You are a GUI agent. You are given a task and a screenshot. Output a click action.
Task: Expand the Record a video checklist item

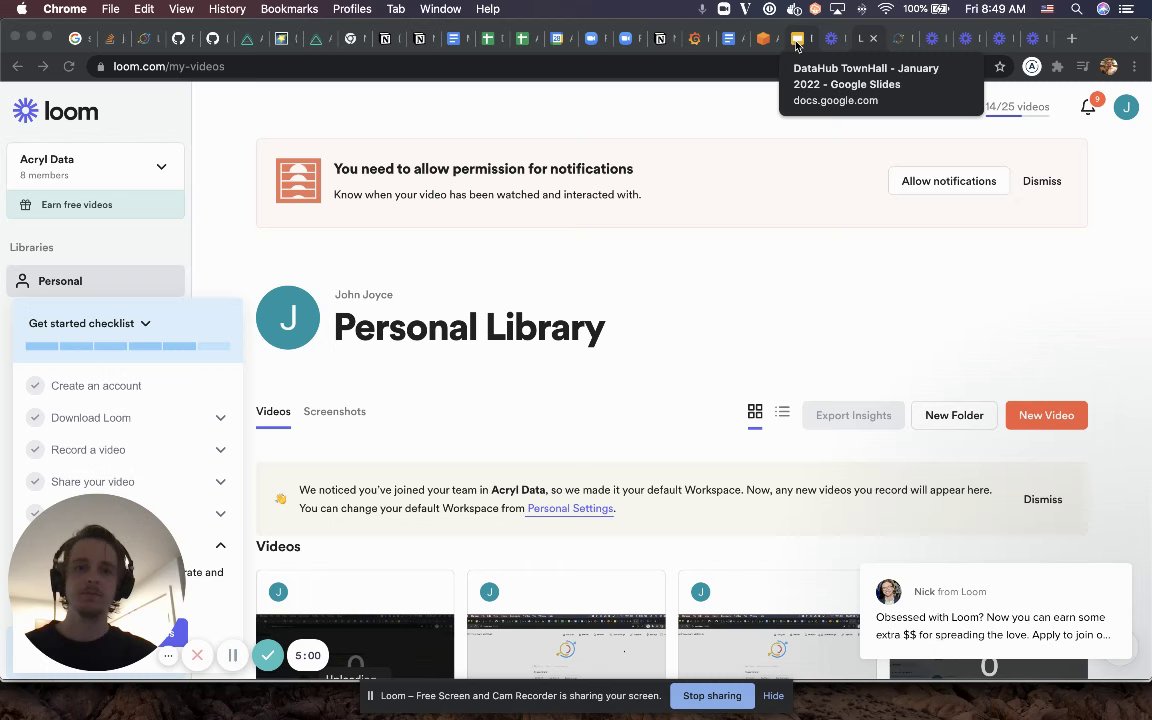pos(220,450)
